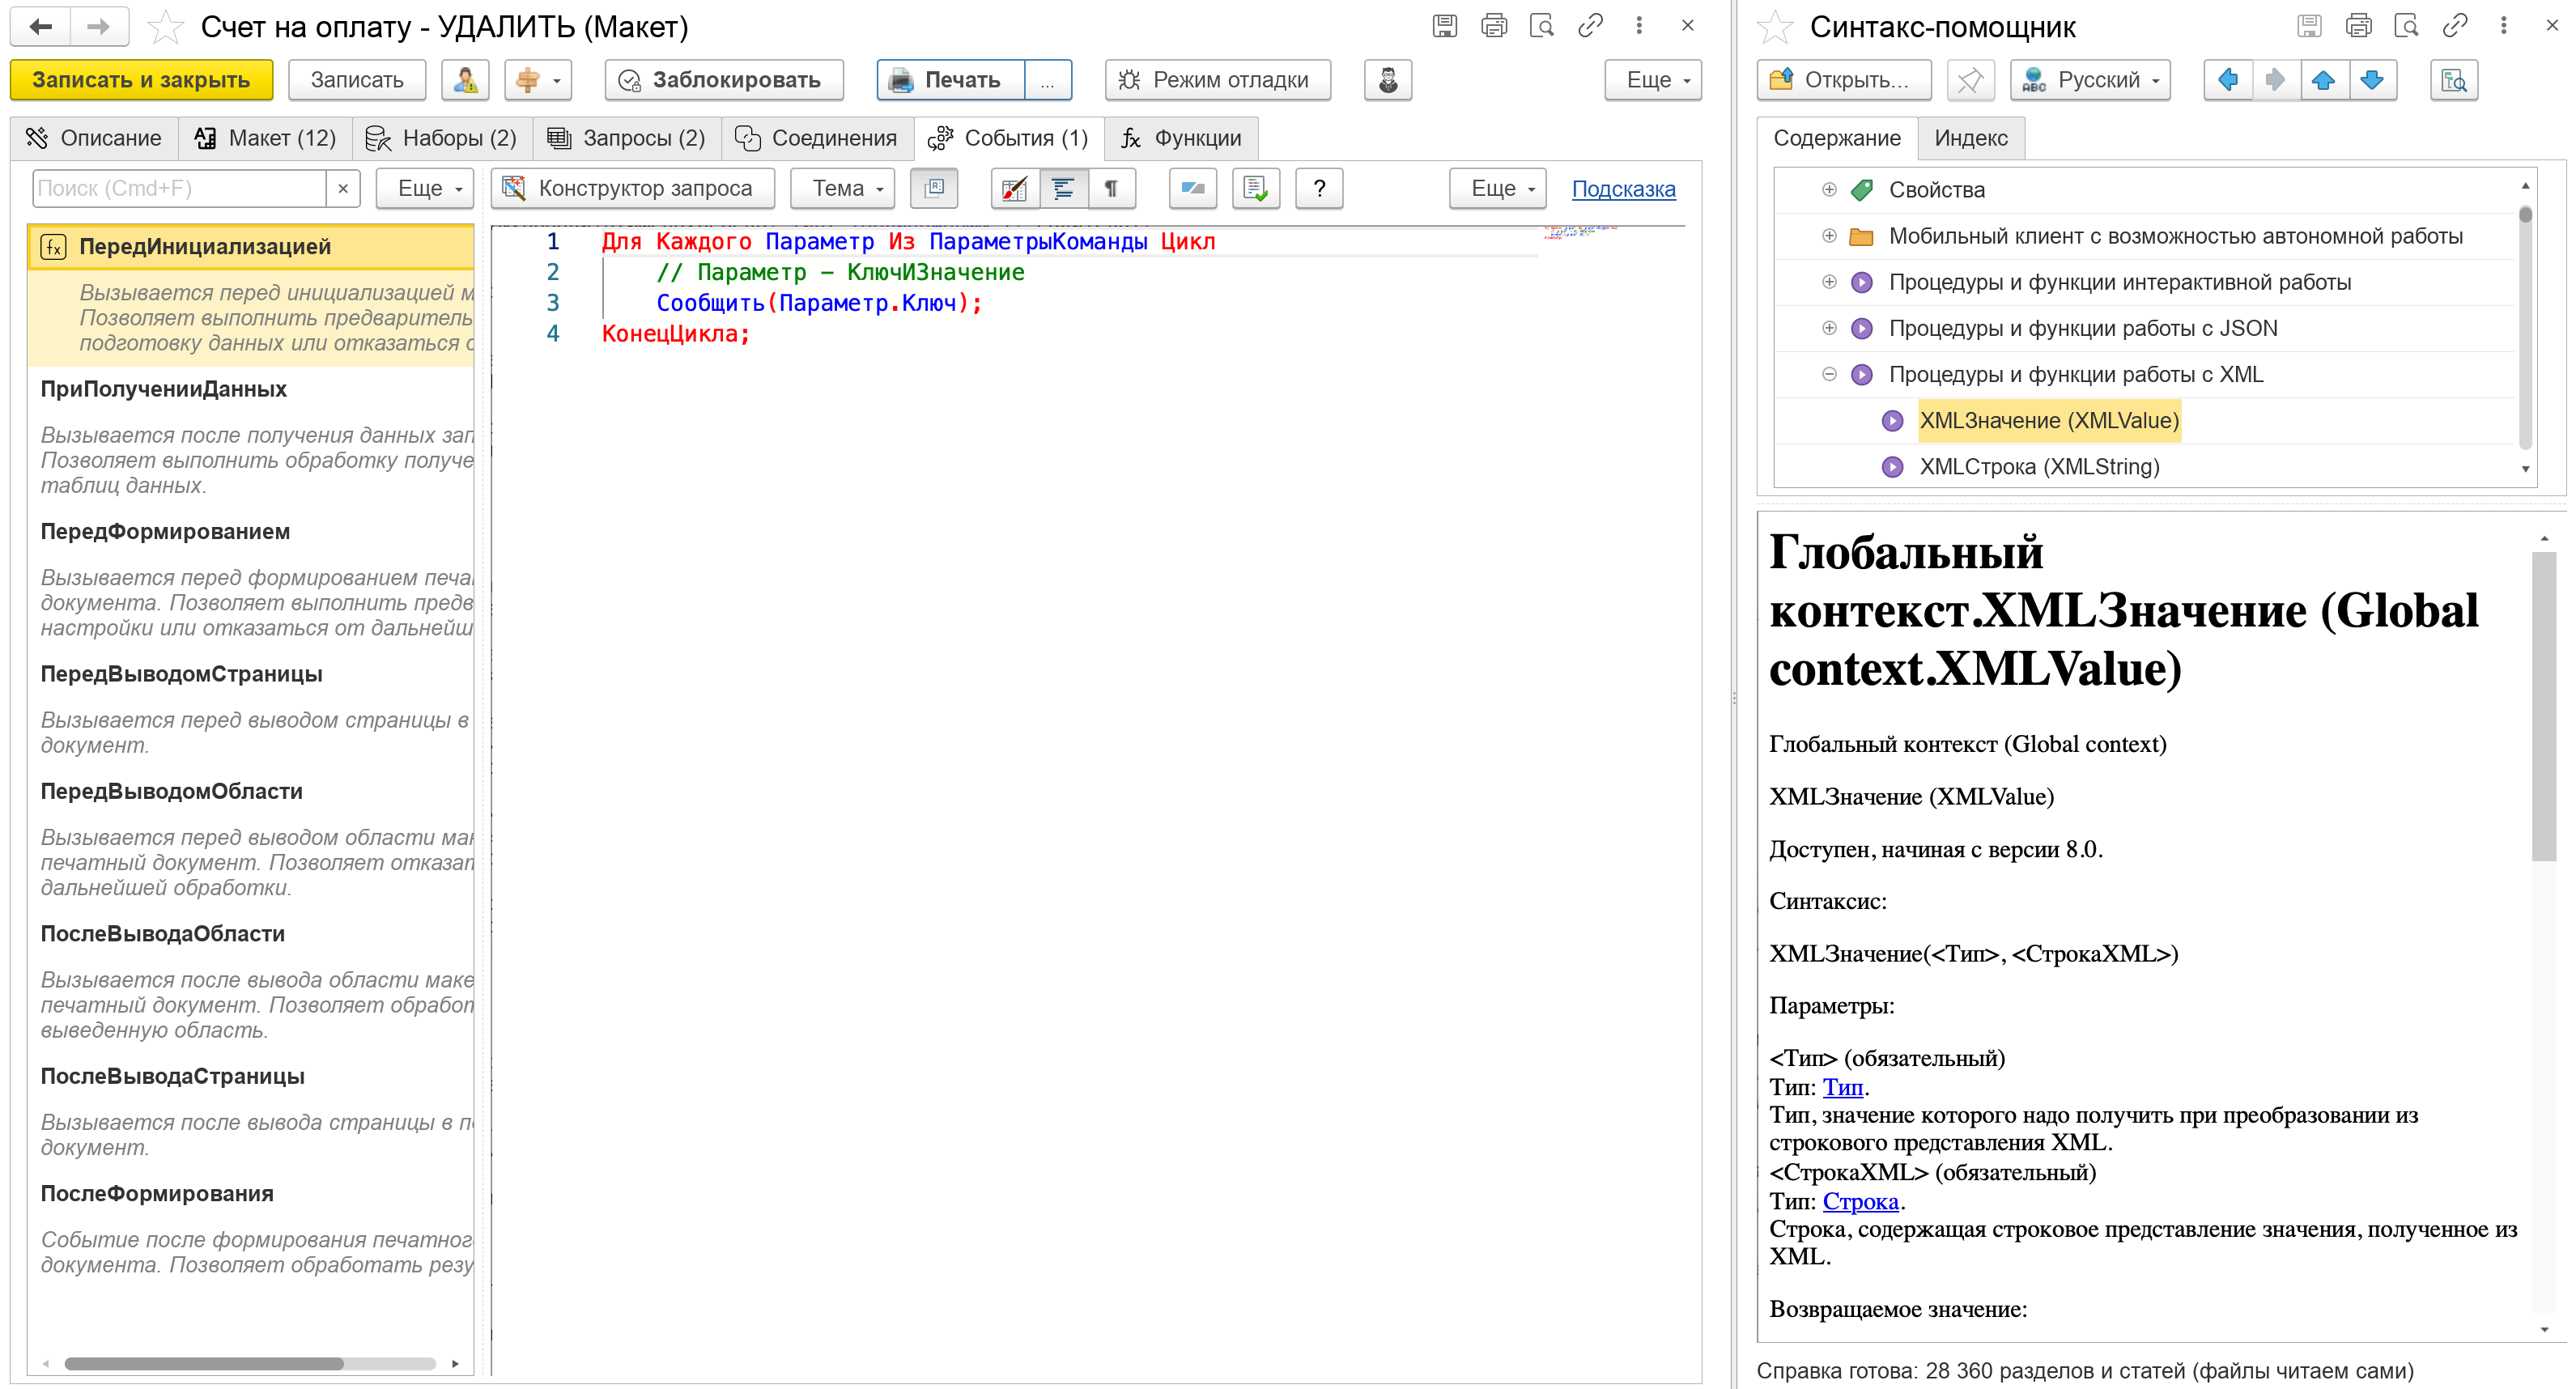Click the syntax highlighting brush icon
Screen dimensions: 2576x1389
1015,188
